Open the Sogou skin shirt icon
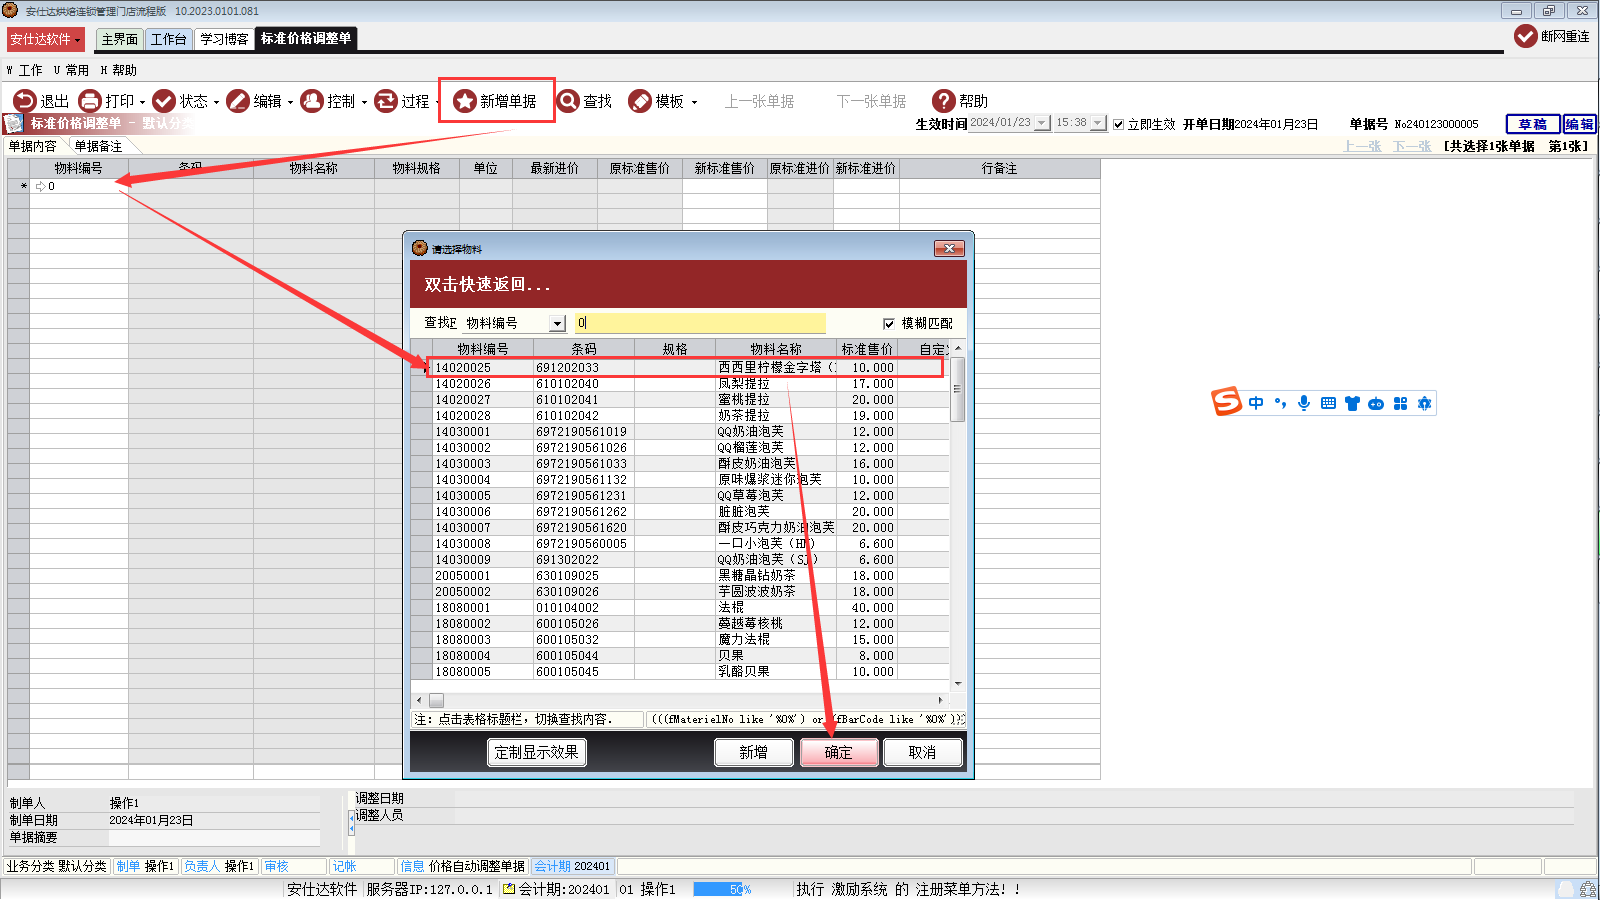The image size is (1600, 900). click(x=1352, y=403)
